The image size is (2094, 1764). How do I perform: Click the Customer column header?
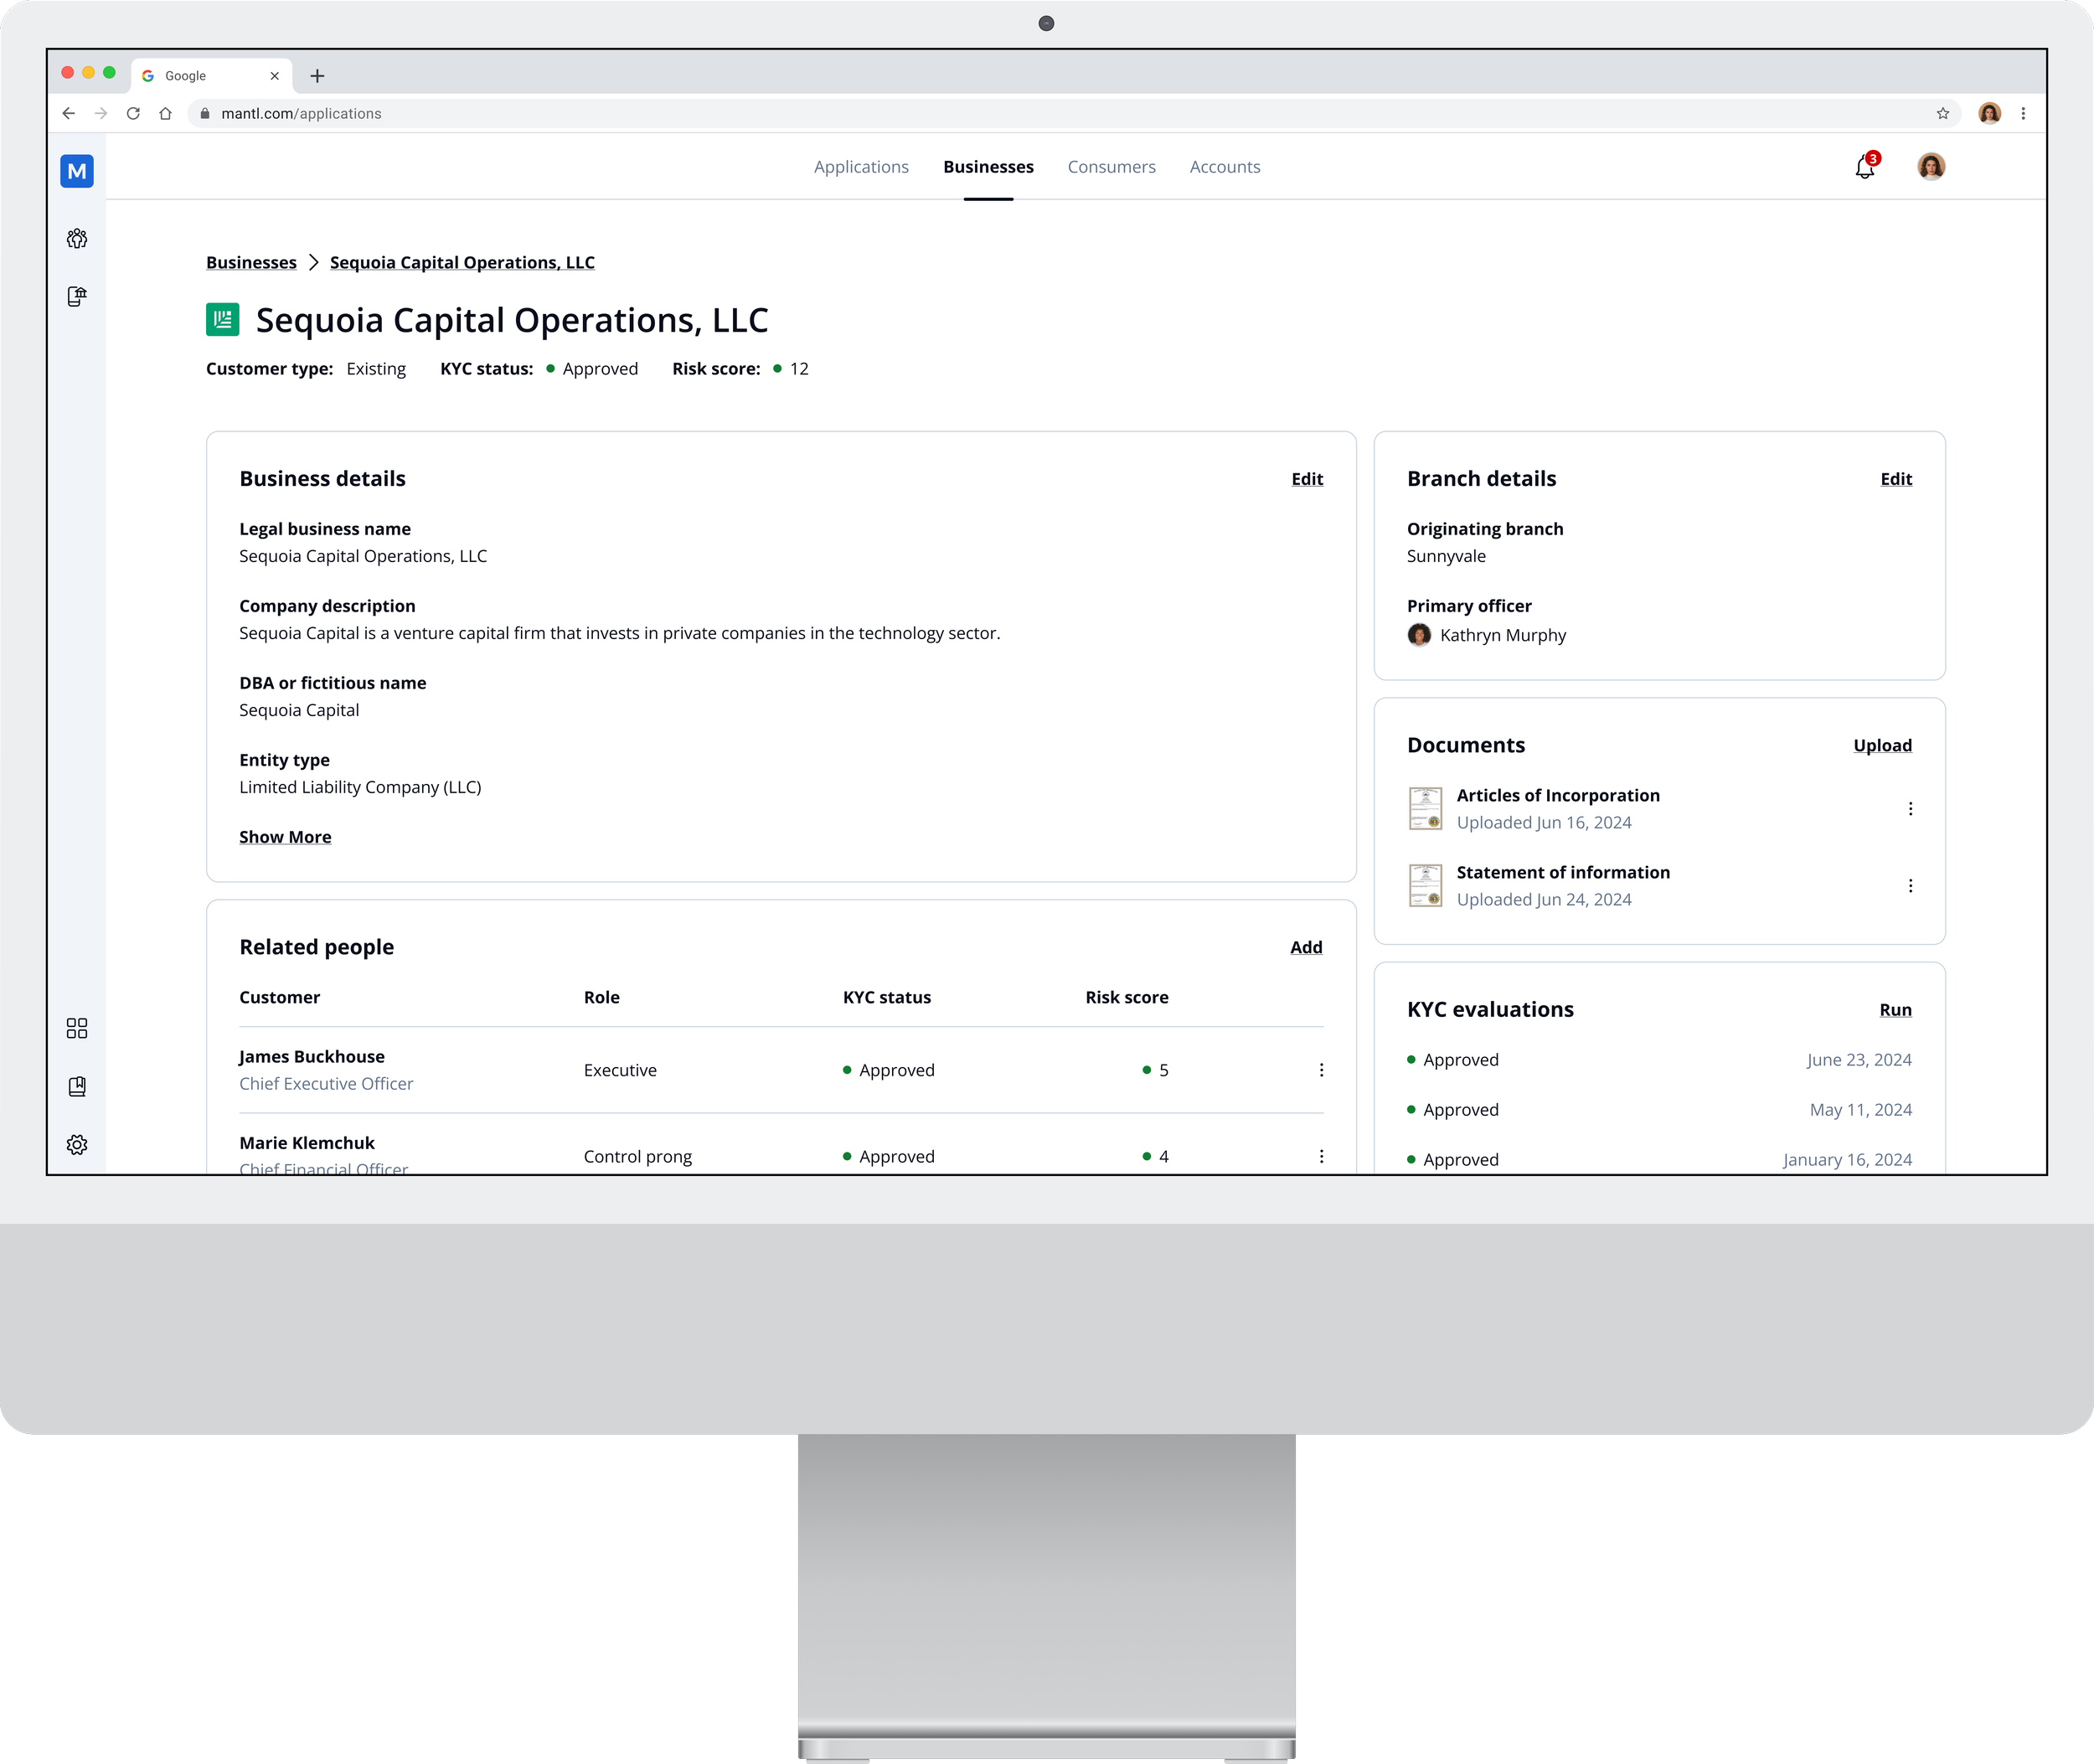pos(280,997)
